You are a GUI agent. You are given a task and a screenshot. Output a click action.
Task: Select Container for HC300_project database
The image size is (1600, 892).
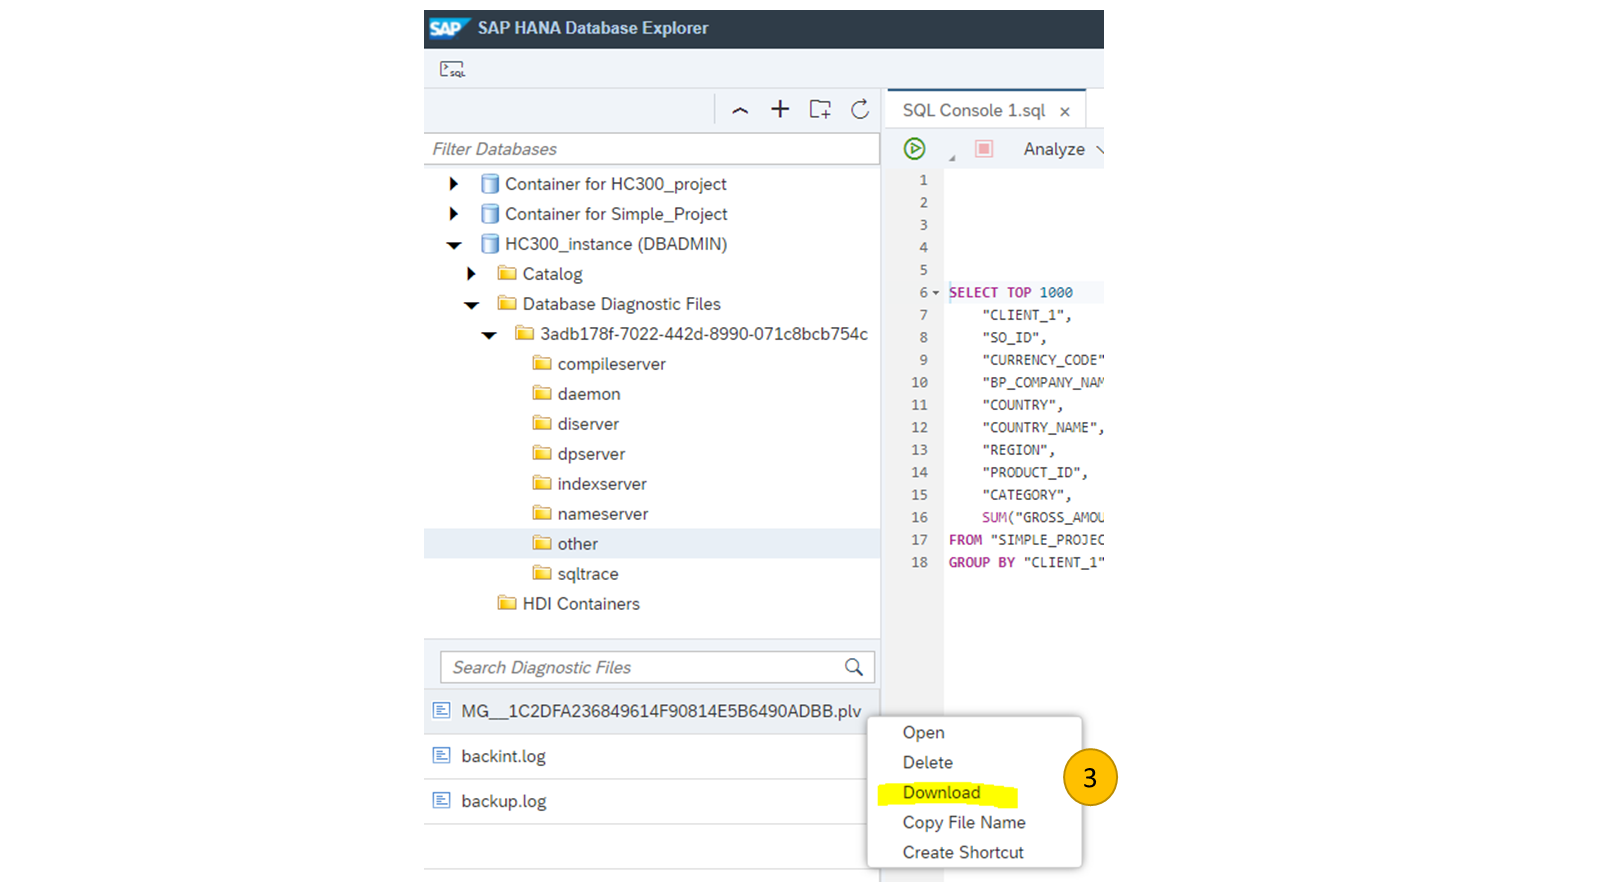615,184
